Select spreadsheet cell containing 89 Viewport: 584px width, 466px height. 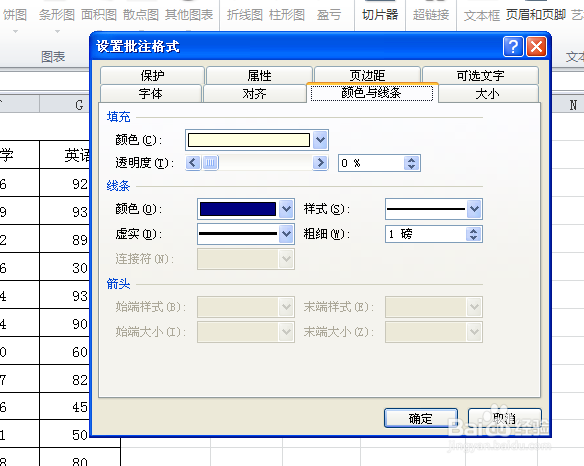click(x=64, y=239)
